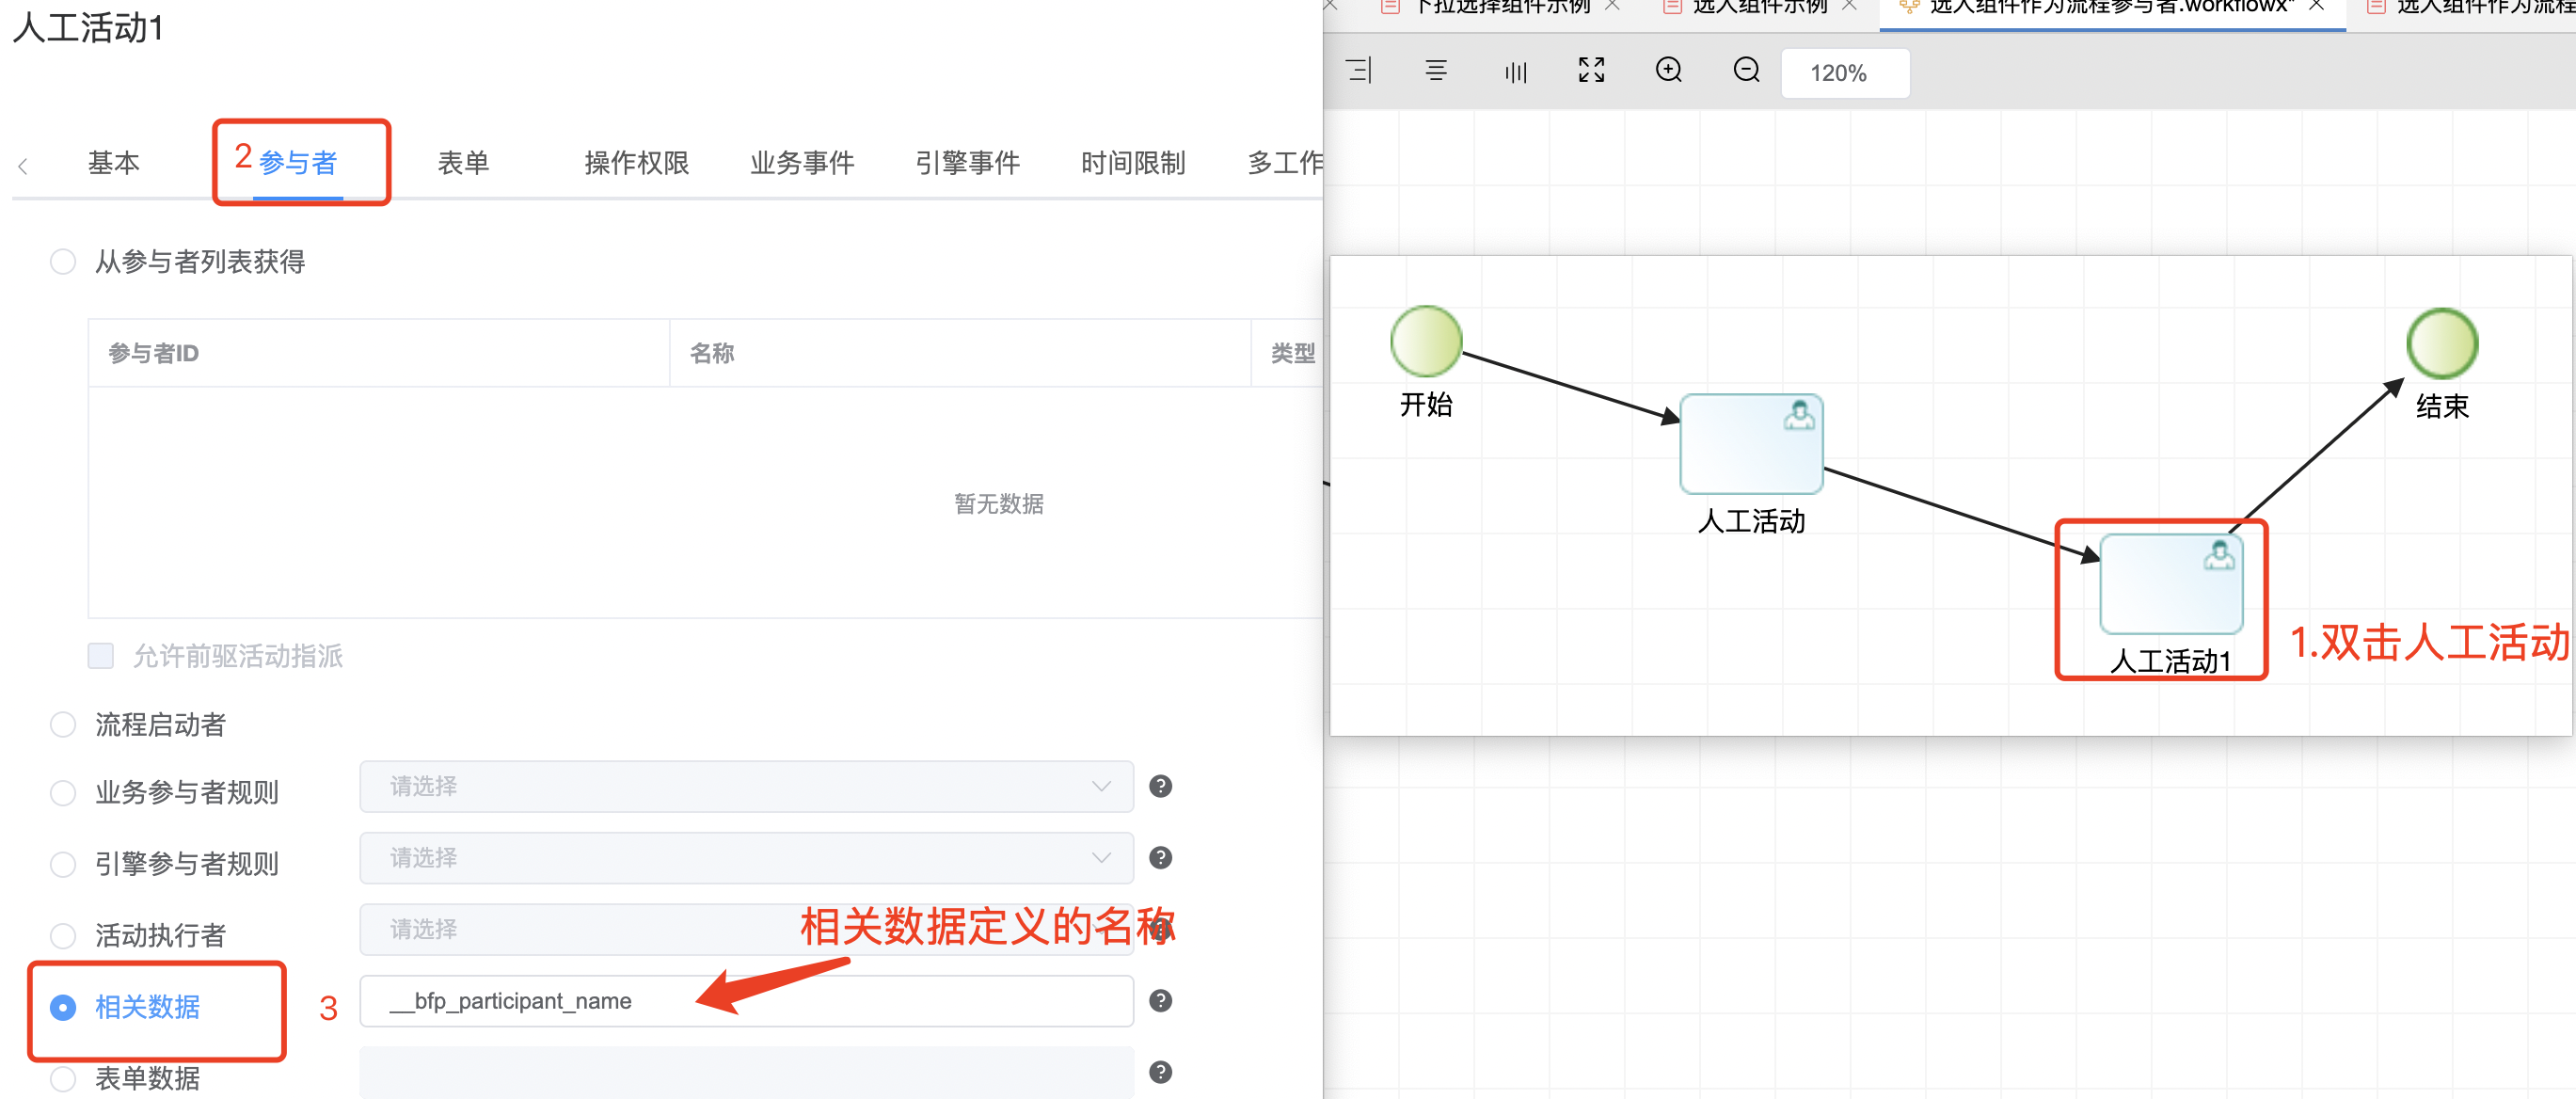Switch to the 操作权限 tab
This screenshot has height=1099, width=2576.
(x=636, y=163)
